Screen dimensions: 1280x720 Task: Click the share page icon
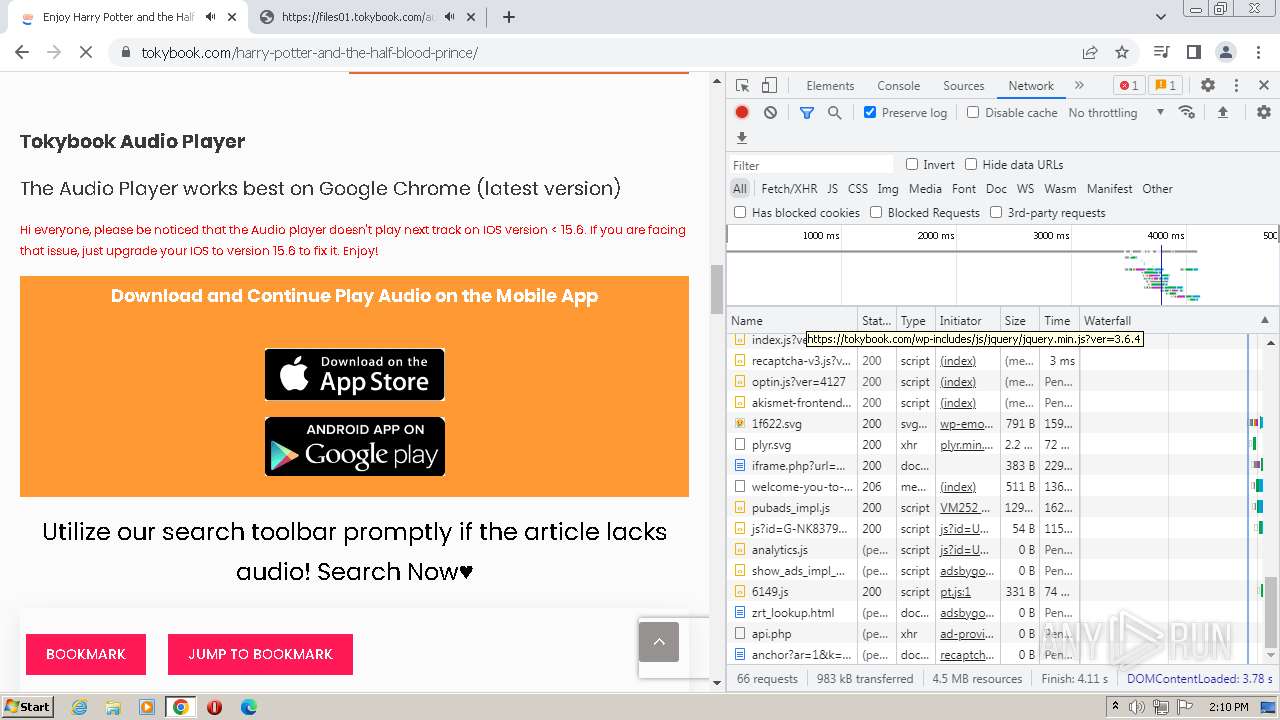coord(1090,52)
